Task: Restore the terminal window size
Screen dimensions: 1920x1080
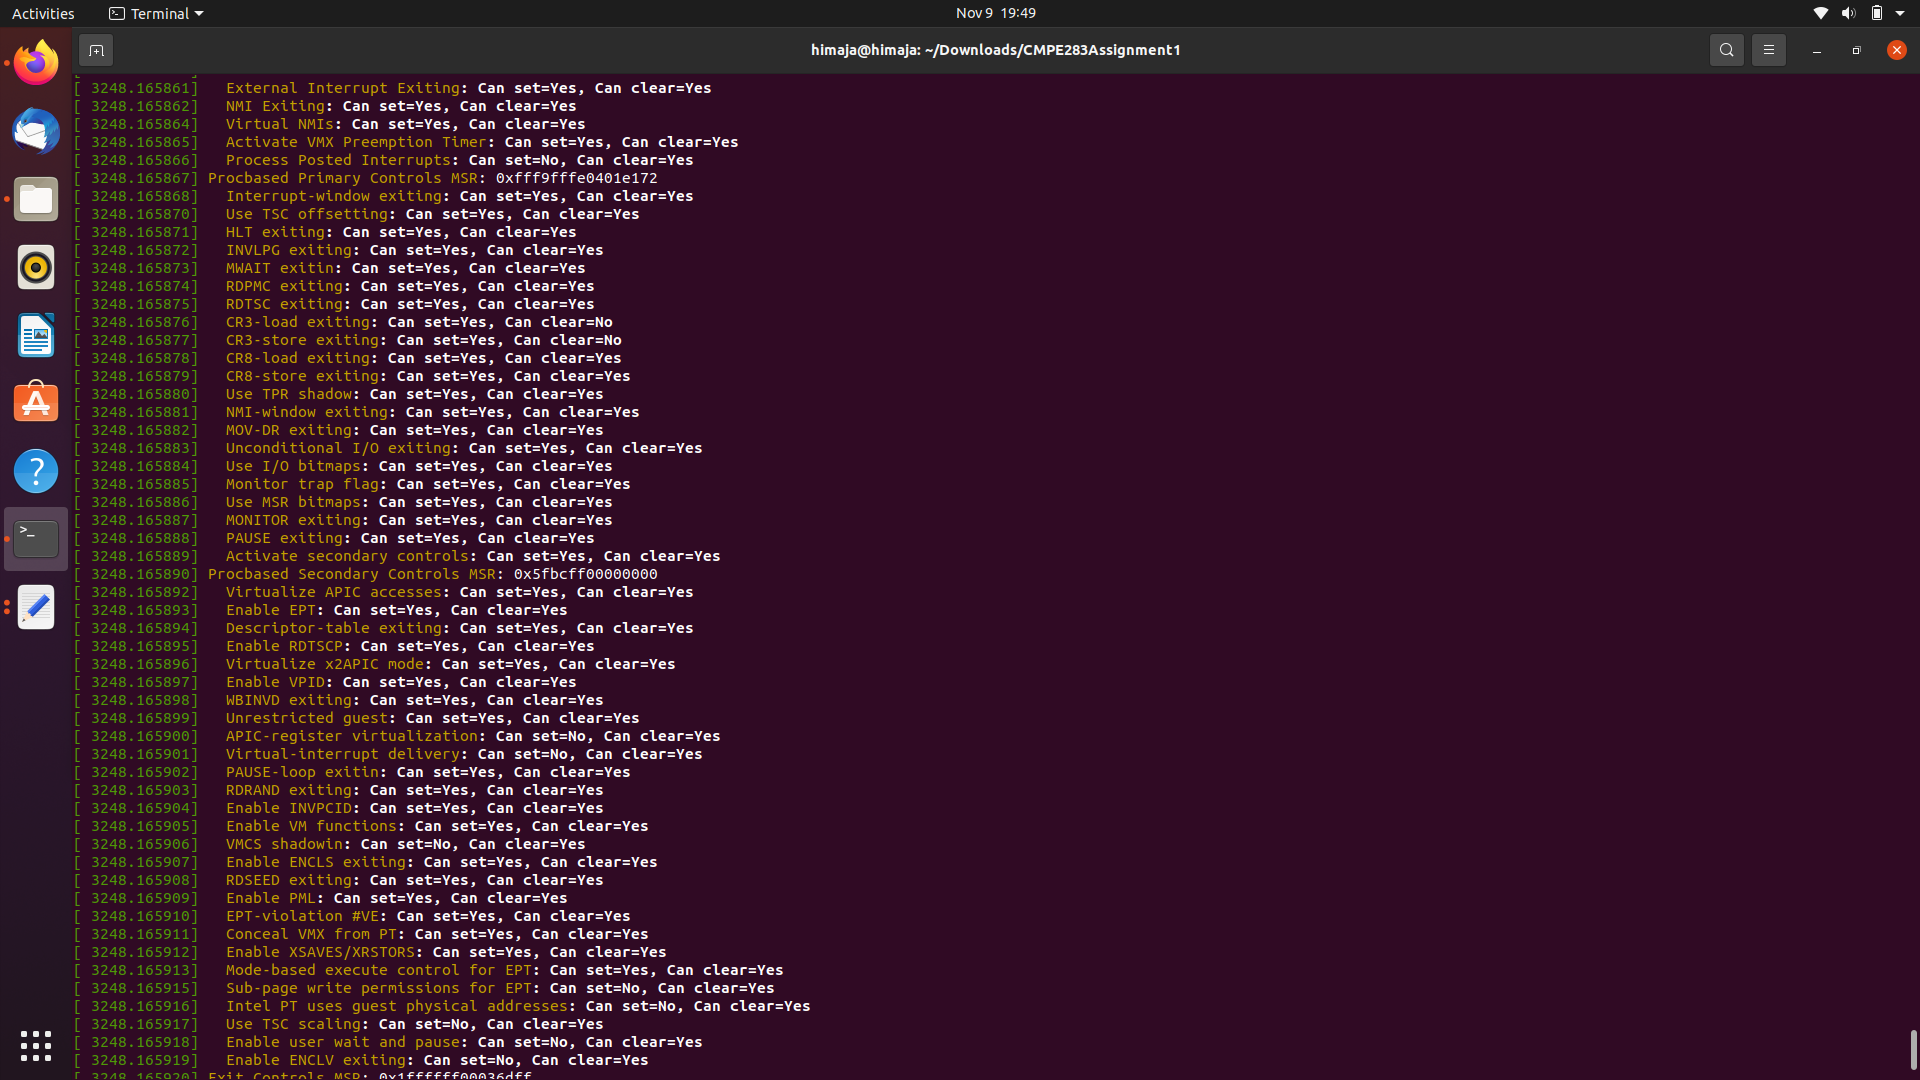Action: [1856, 50]
